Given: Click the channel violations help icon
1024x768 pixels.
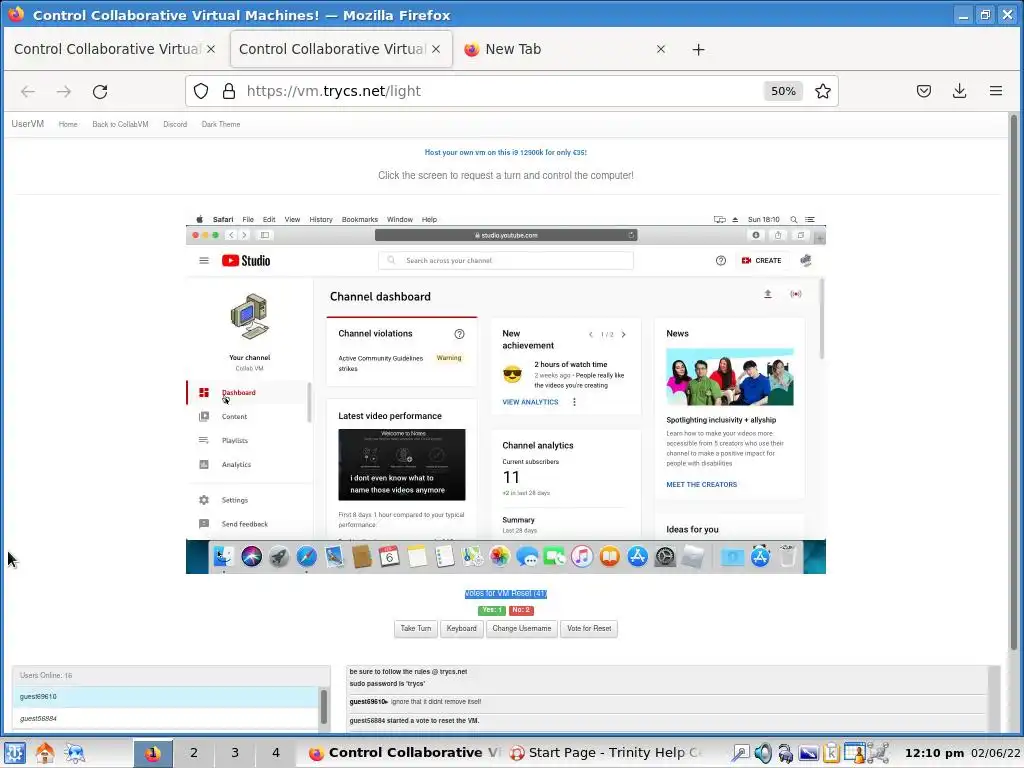Looking at the screenshot, I should [459, 334].
